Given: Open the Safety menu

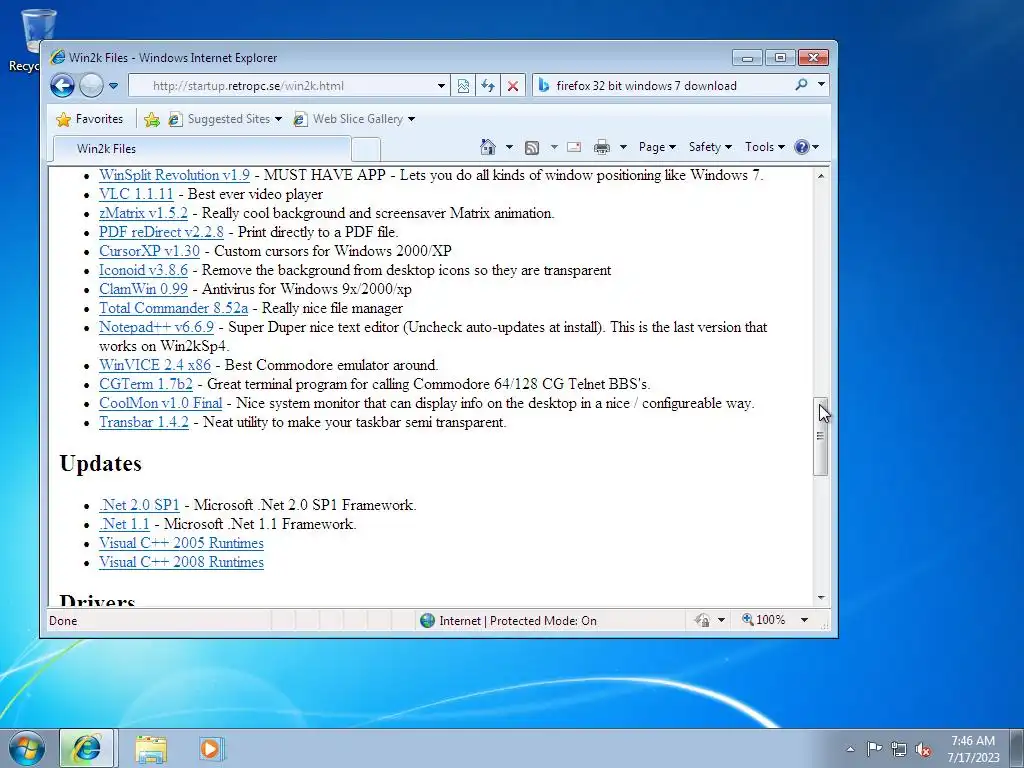Looking at the screenshot, I should 710,147.
